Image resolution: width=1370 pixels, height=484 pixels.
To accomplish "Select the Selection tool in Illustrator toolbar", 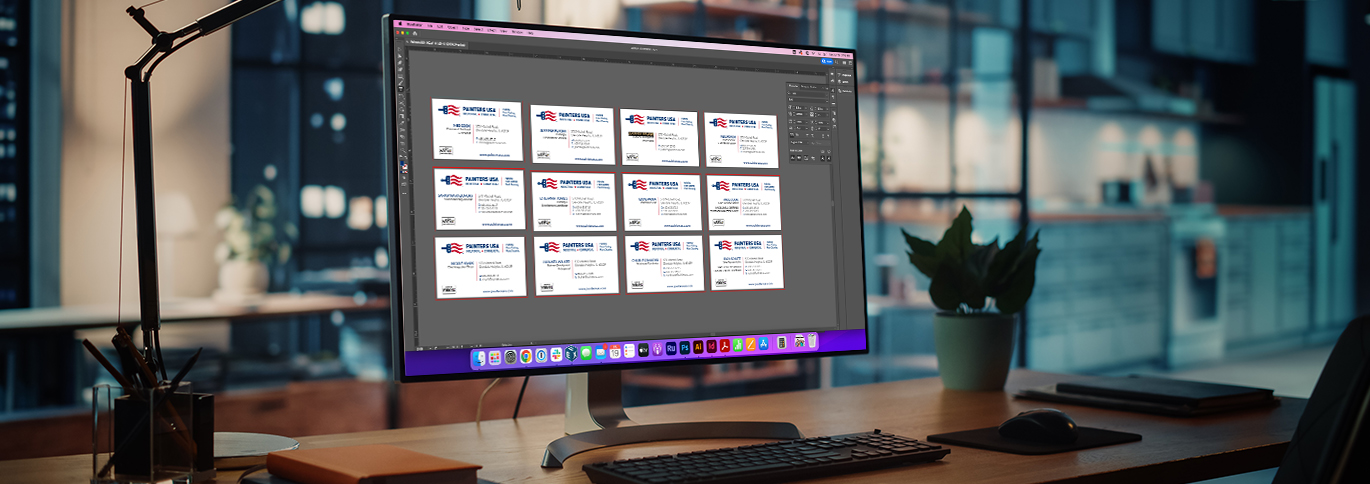I will click(400, 49).
